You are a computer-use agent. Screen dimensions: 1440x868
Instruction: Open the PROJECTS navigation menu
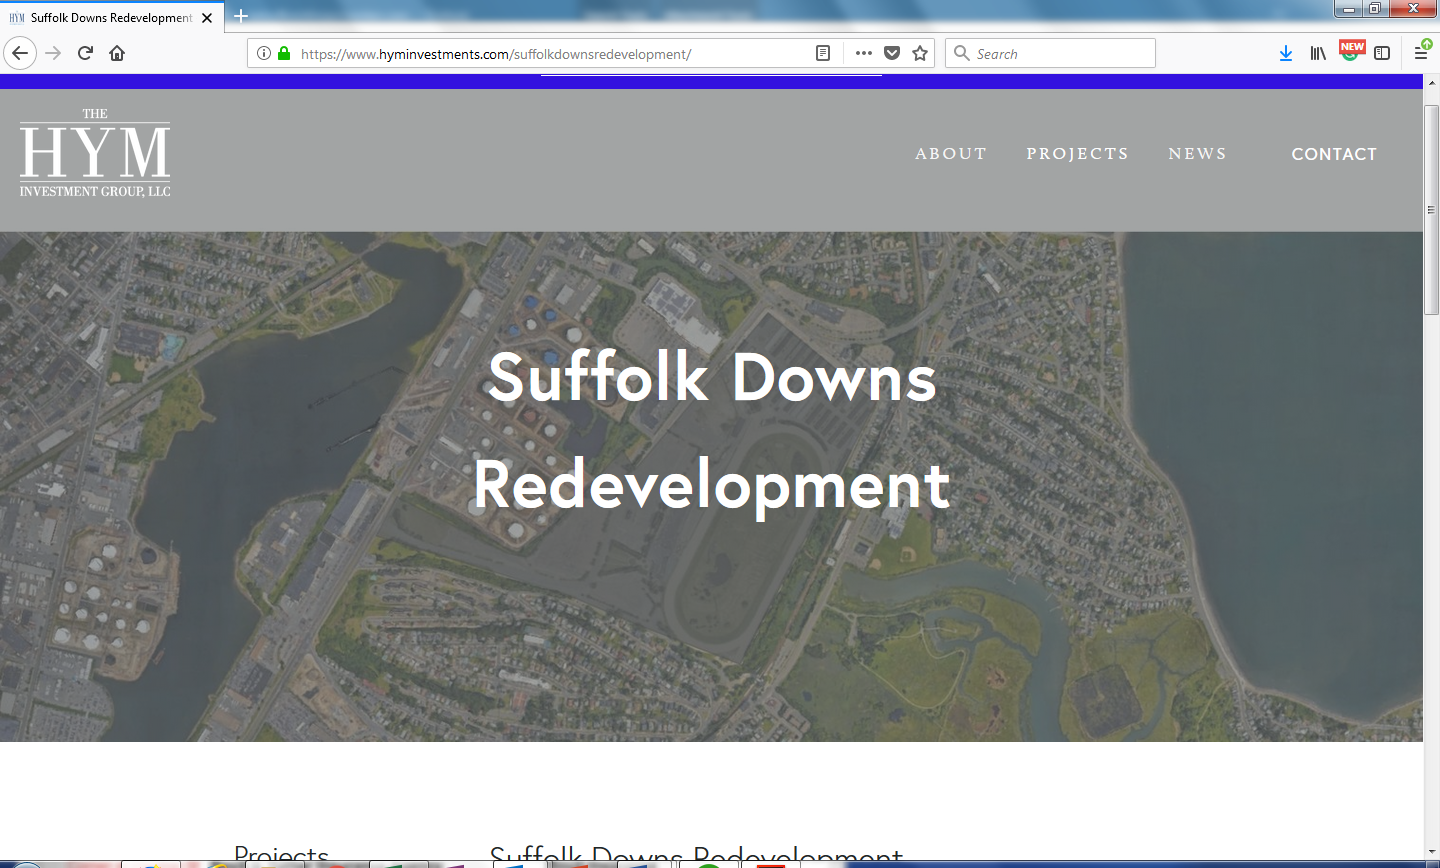[x=1077, y=154]
